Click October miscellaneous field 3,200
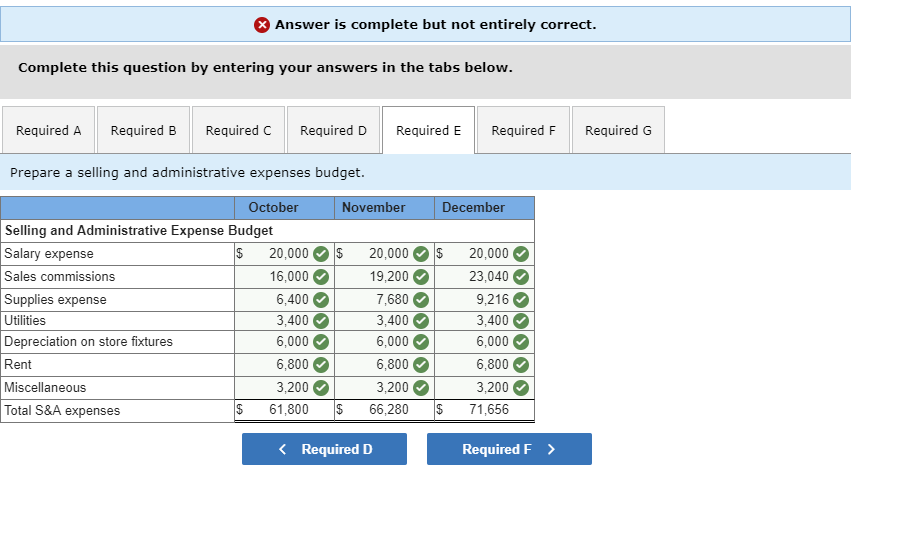904x538 pixels. 284,388
